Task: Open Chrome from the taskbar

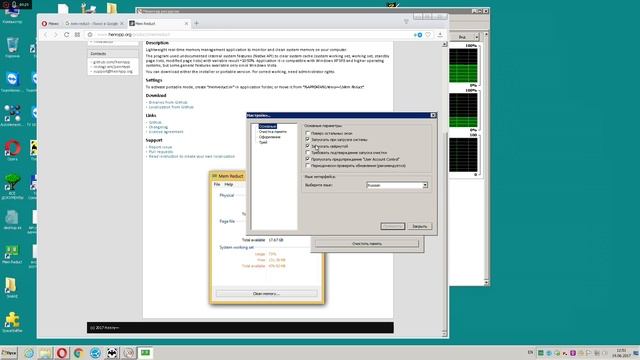Action: pyautogui.click(x=78, y=353)
